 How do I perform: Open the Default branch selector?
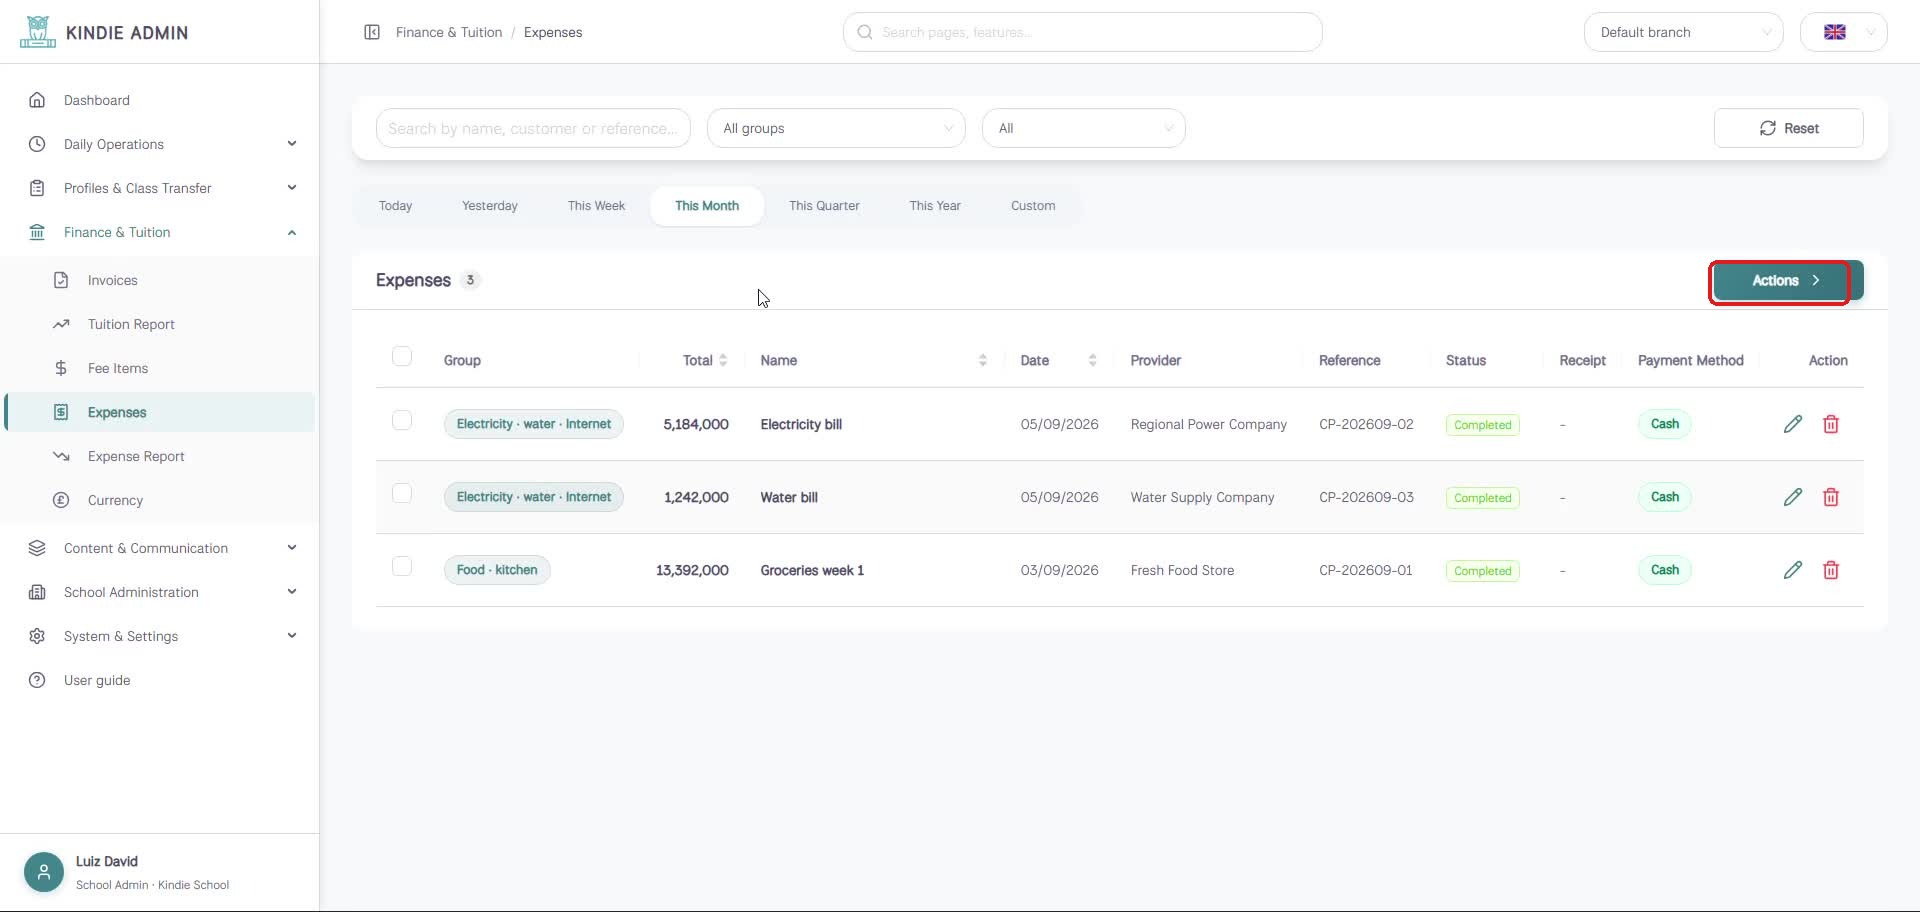tap(1684, 32)
